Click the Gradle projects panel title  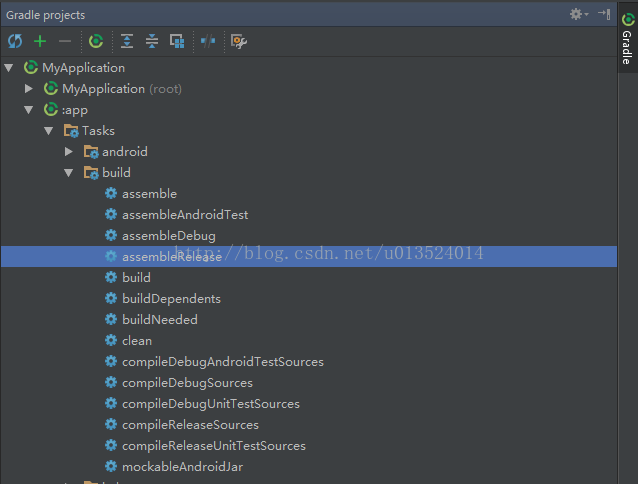[x=46, y=15]
